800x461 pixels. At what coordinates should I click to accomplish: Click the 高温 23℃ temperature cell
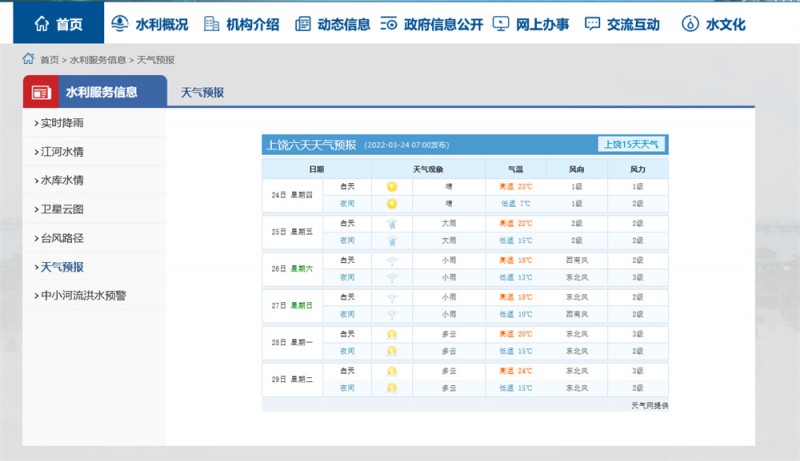pyautogui.click(x=516, y=187)
